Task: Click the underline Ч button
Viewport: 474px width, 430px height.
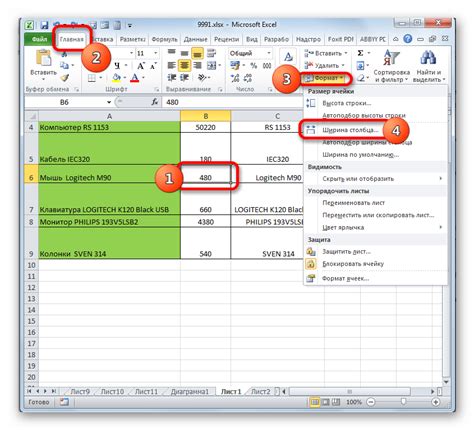Action: coord(117,65)
